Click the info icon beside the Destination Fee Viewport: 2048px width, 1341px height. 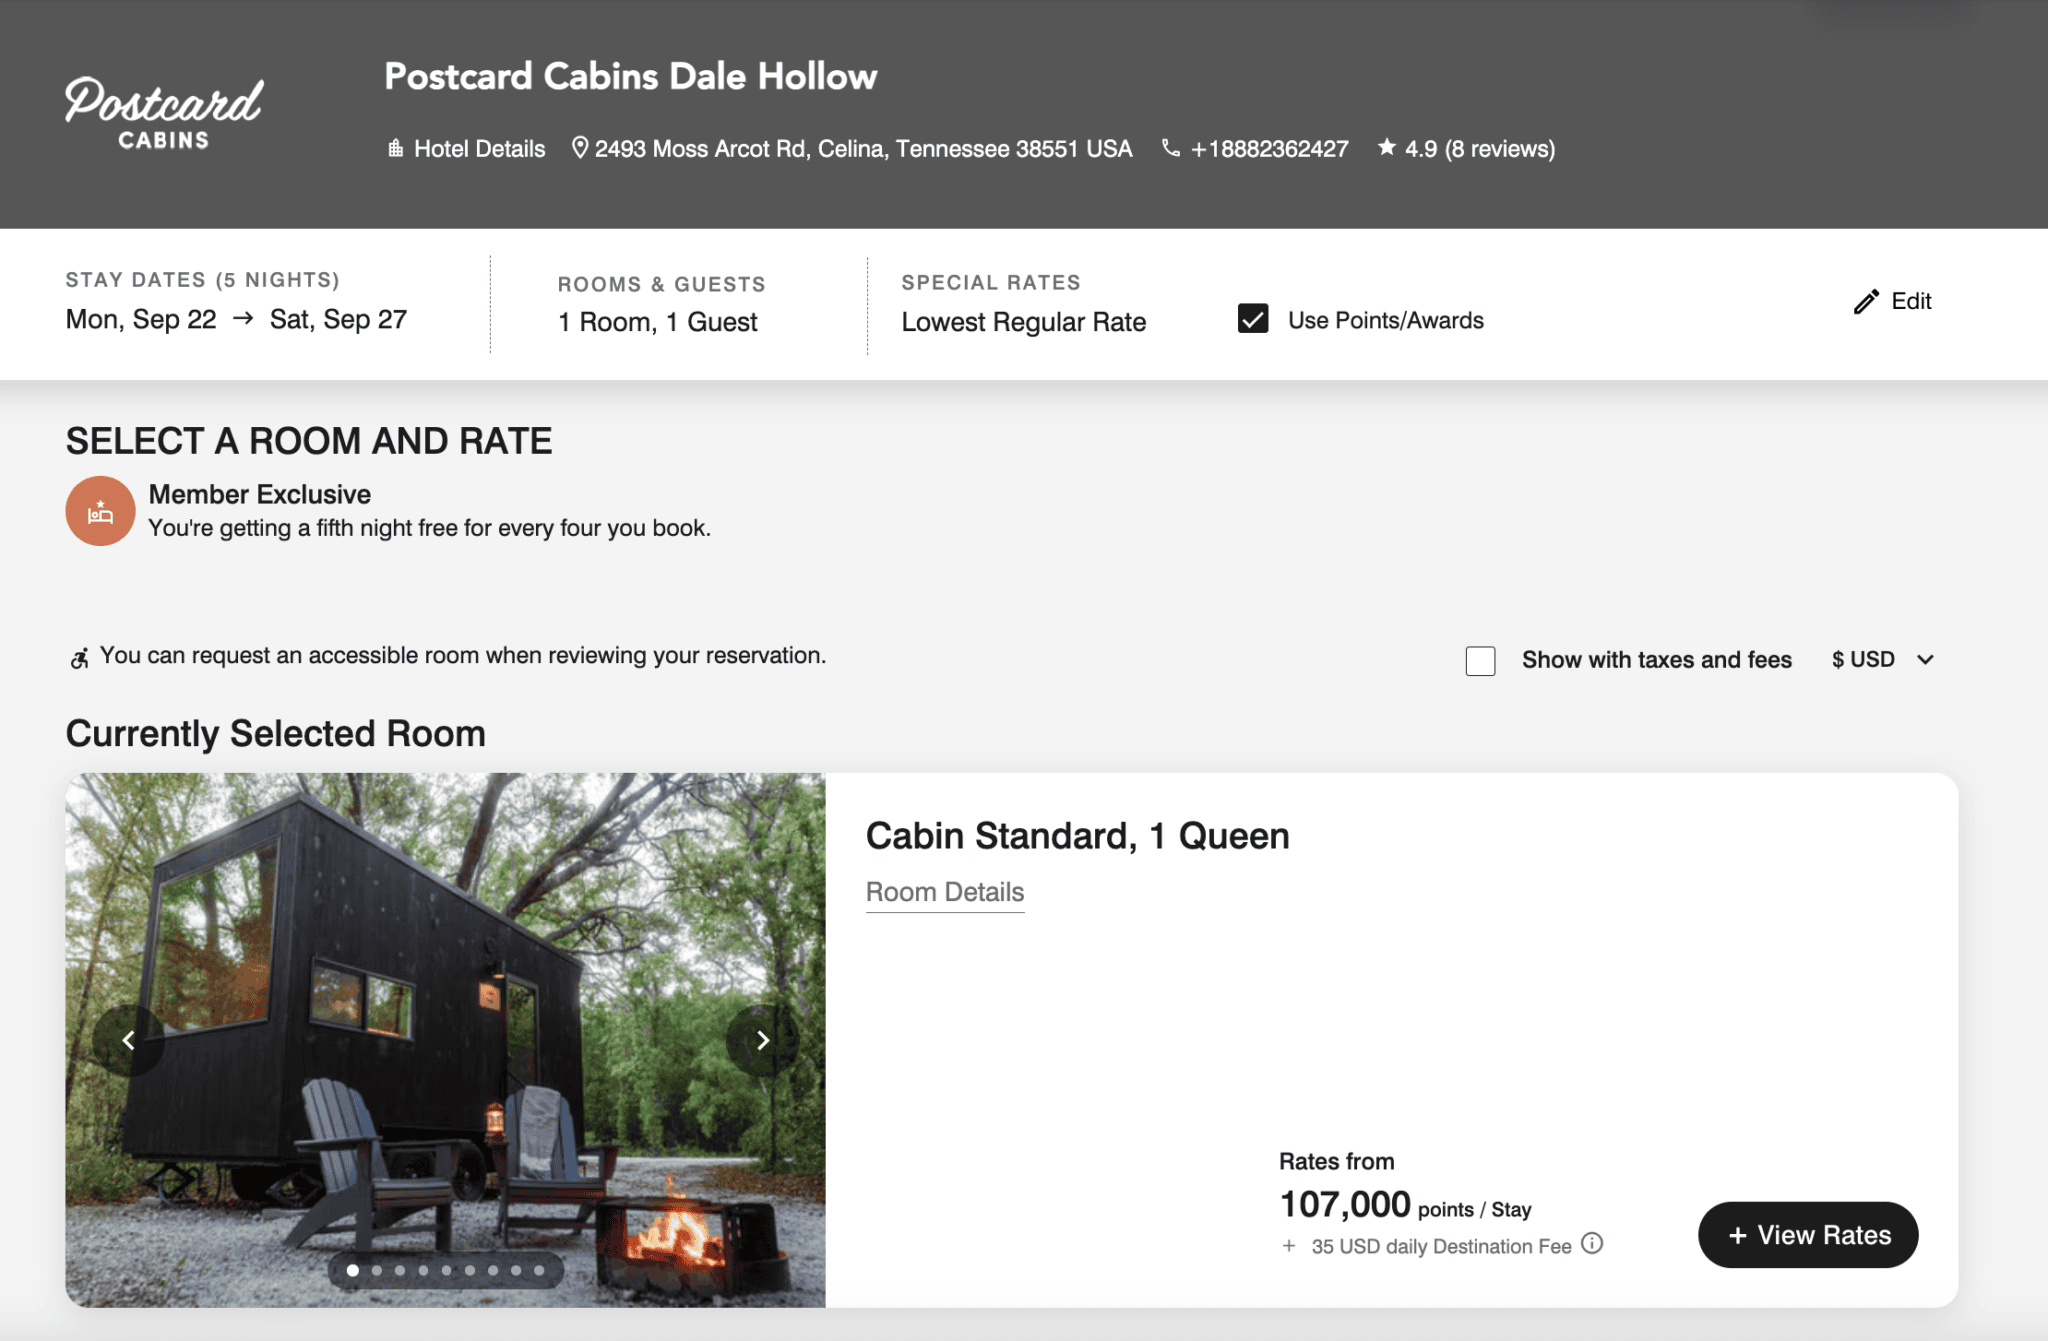[x=1591, y=1244]
